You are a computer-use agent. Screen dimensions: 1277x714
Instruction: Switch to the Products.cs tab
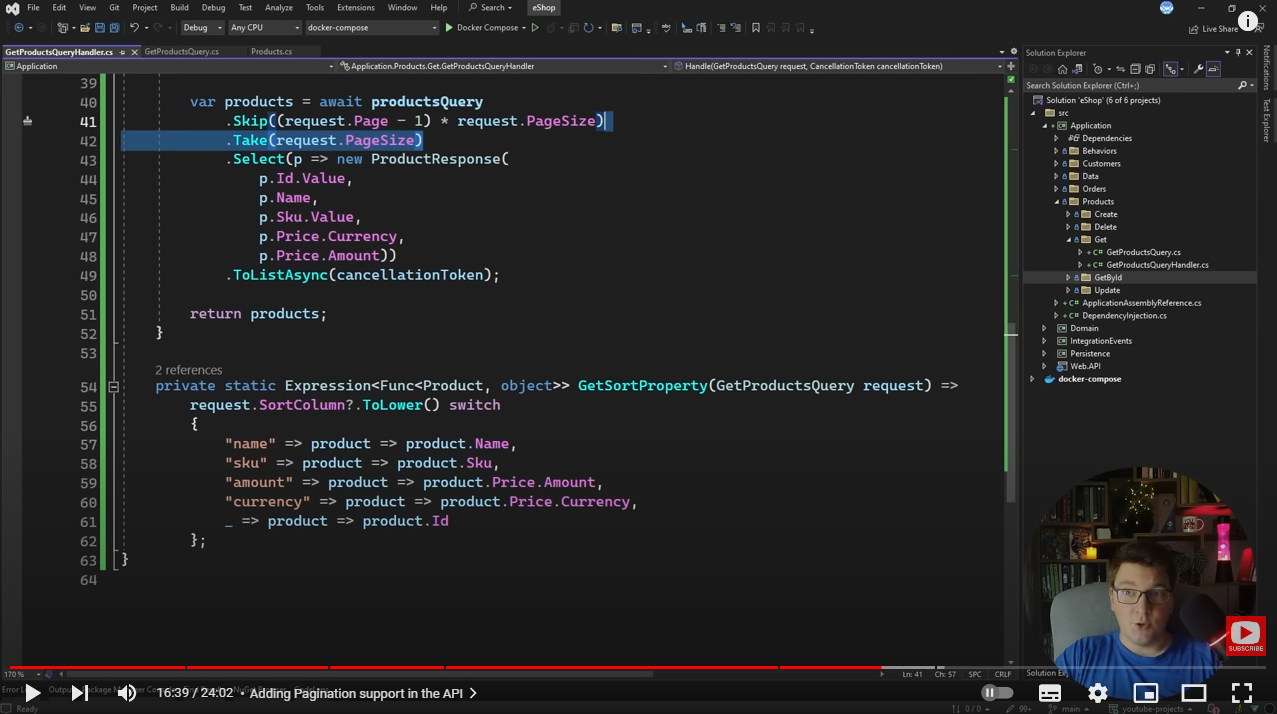tap(271, 51)
